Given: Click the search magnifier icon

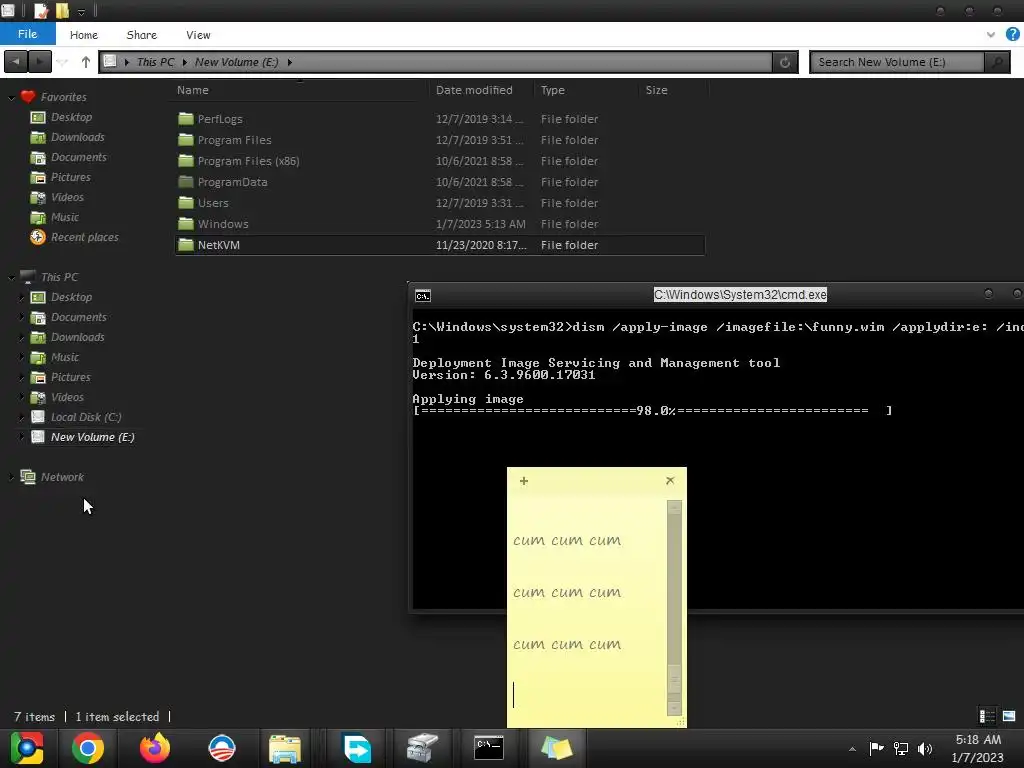Looking at the screenshot, I should (x=997, y=62).
